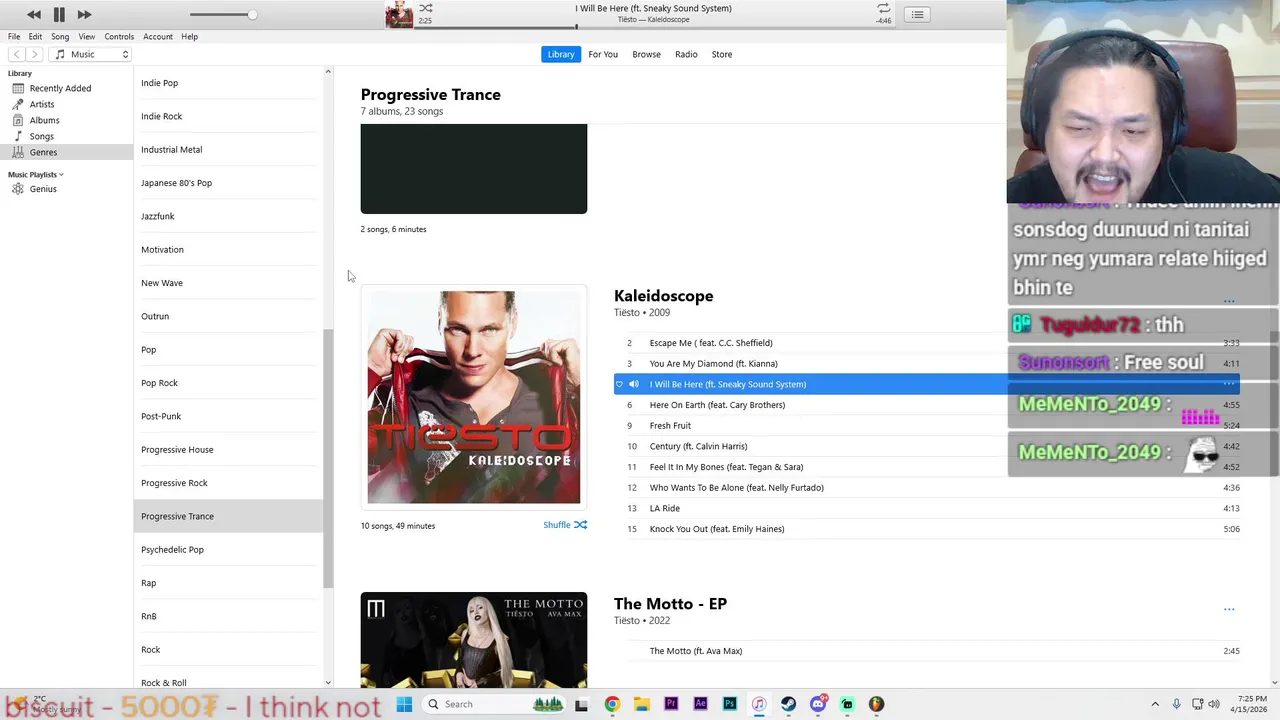This screenshot has height=720, width=1280.
Task: Open Google Chrome from the taskbar
Action: pos(612,704)
